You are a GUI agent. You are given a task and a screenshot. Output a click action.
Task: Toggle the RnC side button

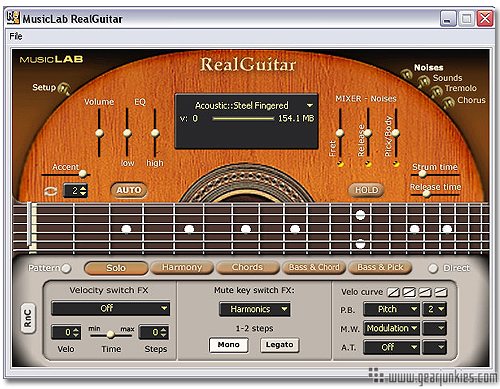(28, 318)
